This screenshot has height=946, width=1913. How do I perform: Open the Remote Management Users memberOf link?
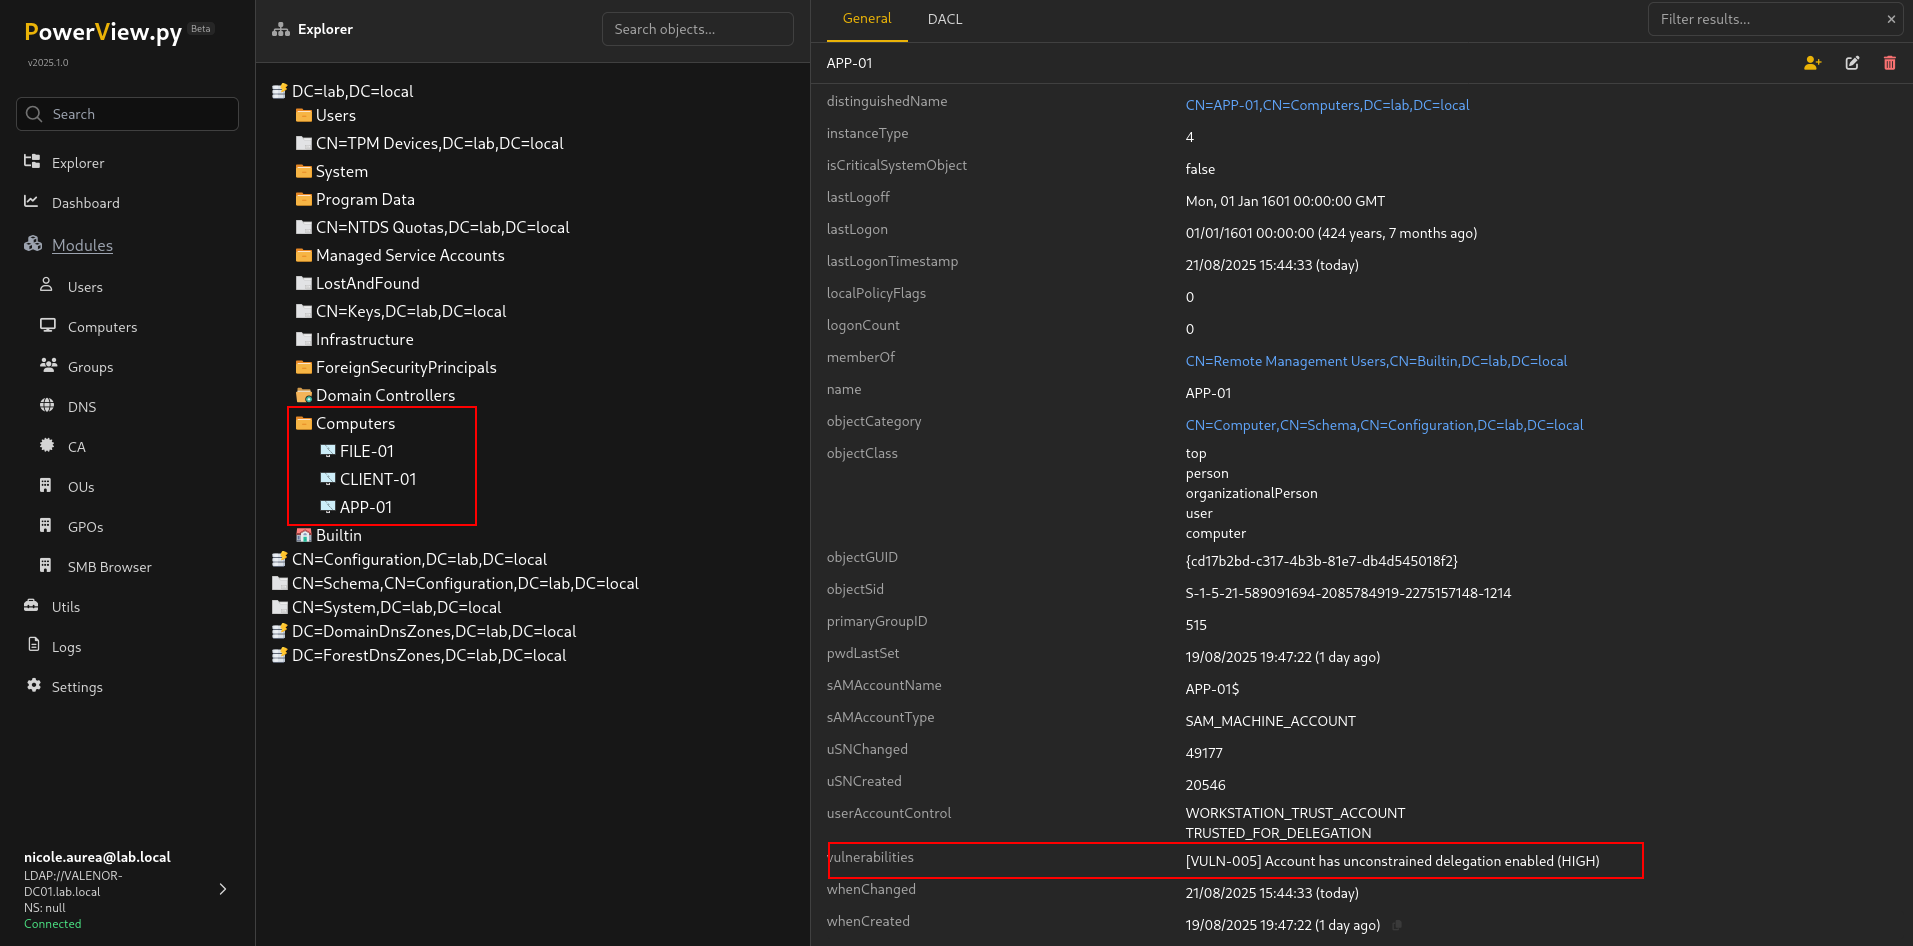(1375, 361)
